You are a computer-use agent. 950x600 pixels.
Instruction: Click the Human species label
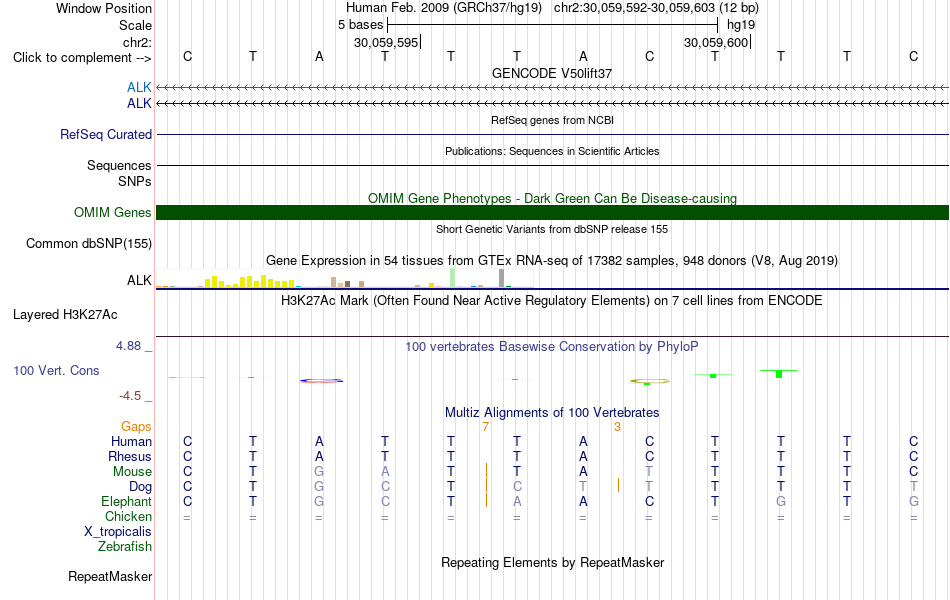coord(131,442)
